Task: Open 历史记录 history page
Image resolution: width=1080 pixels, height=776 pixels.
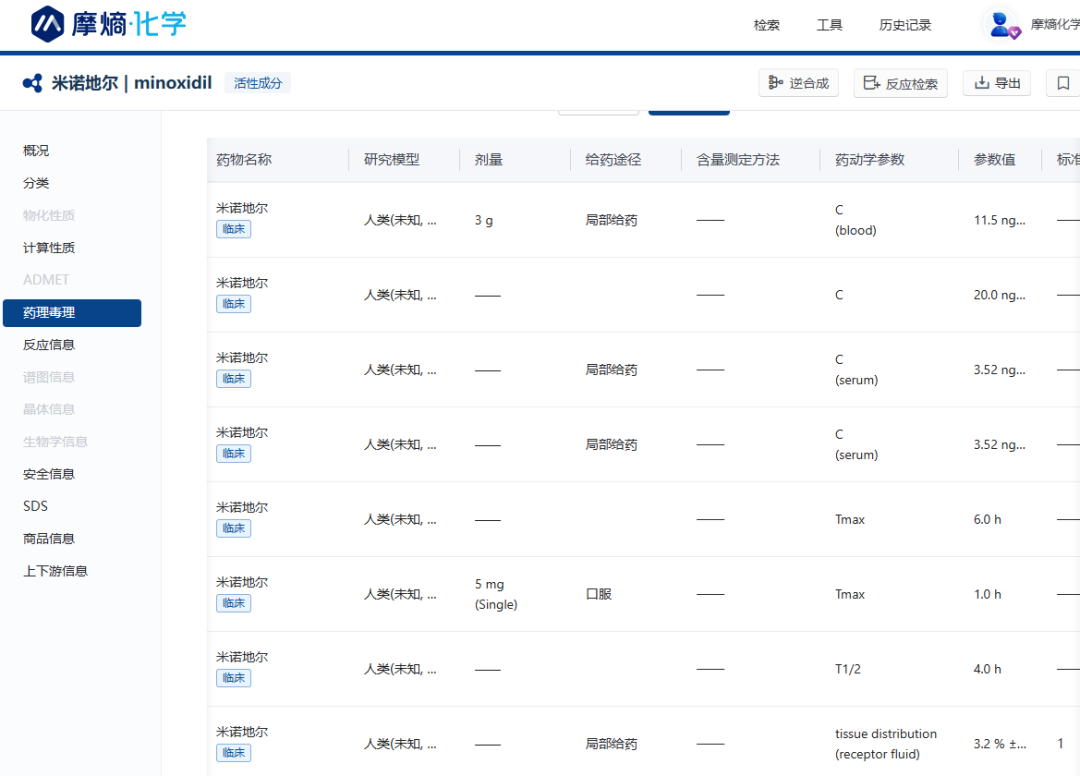Action: (x=905, y=25)
